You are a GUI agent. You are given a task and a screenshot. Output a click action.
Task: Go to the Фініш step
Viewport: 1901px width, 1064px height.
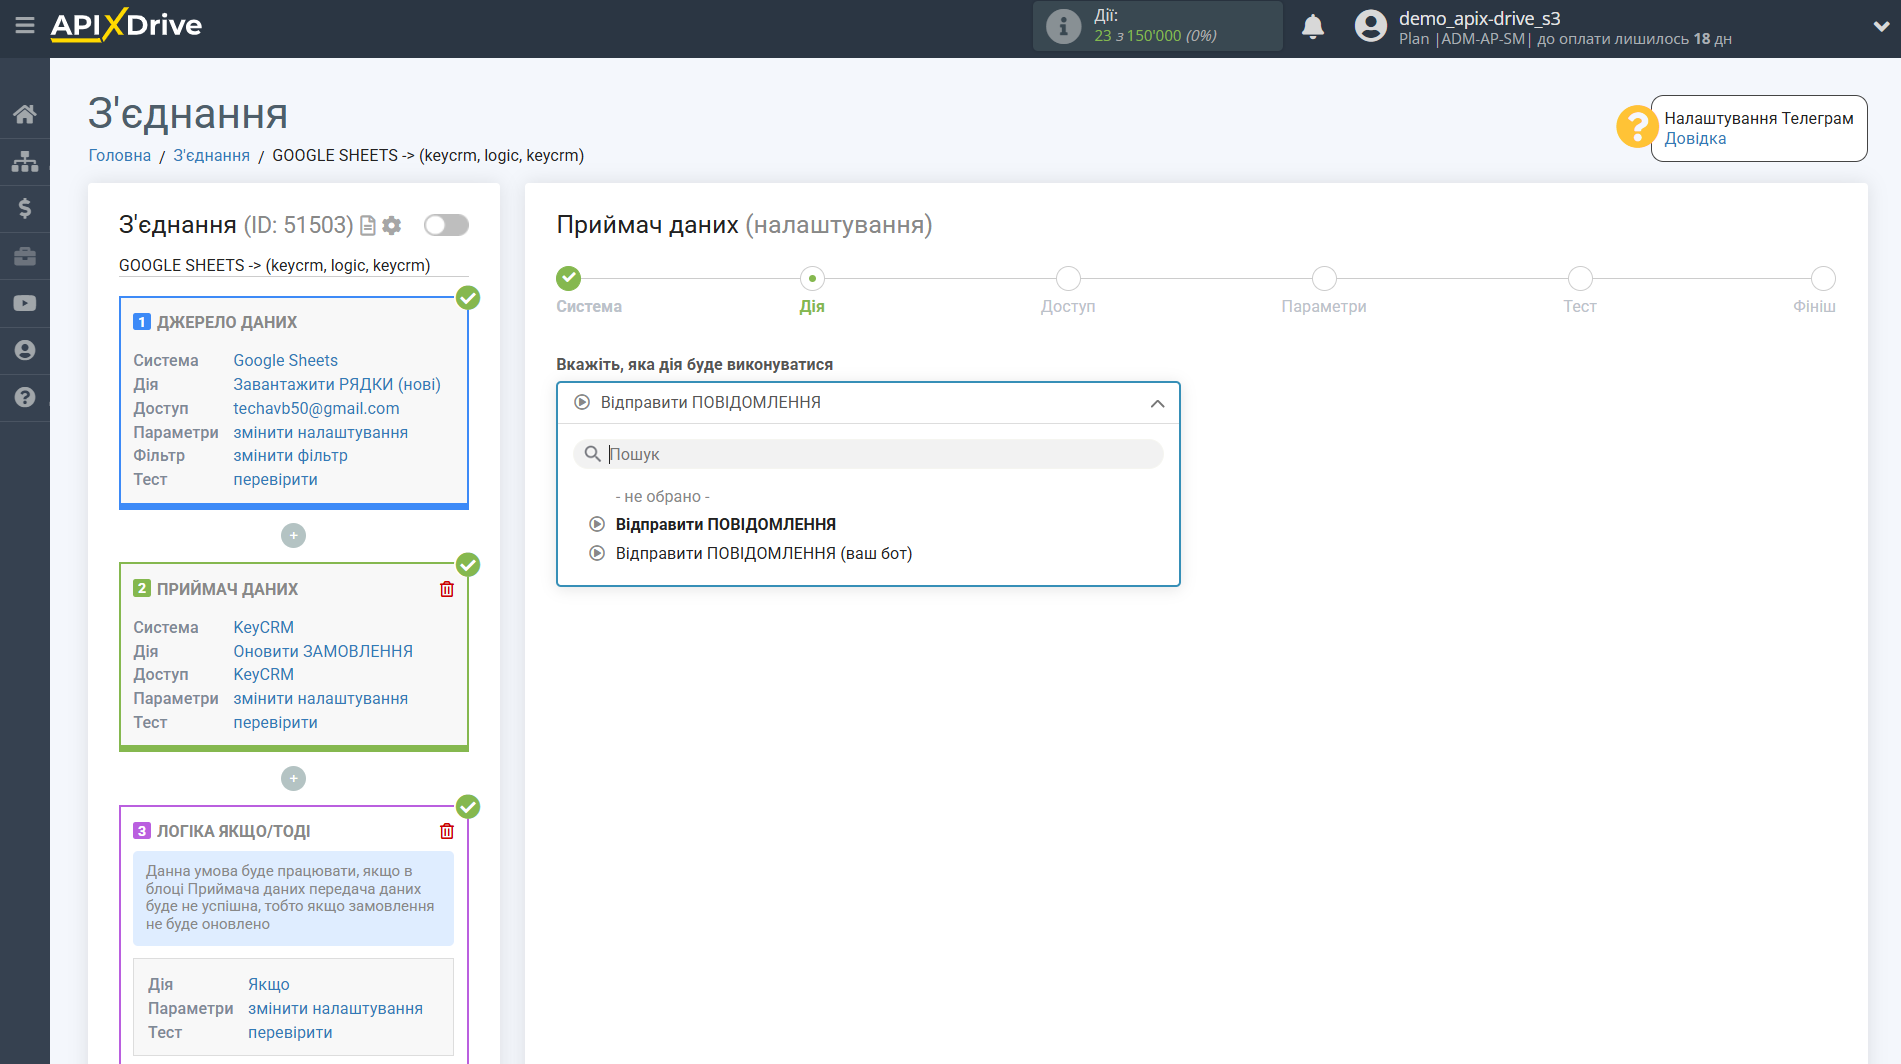pos(1823,278)
